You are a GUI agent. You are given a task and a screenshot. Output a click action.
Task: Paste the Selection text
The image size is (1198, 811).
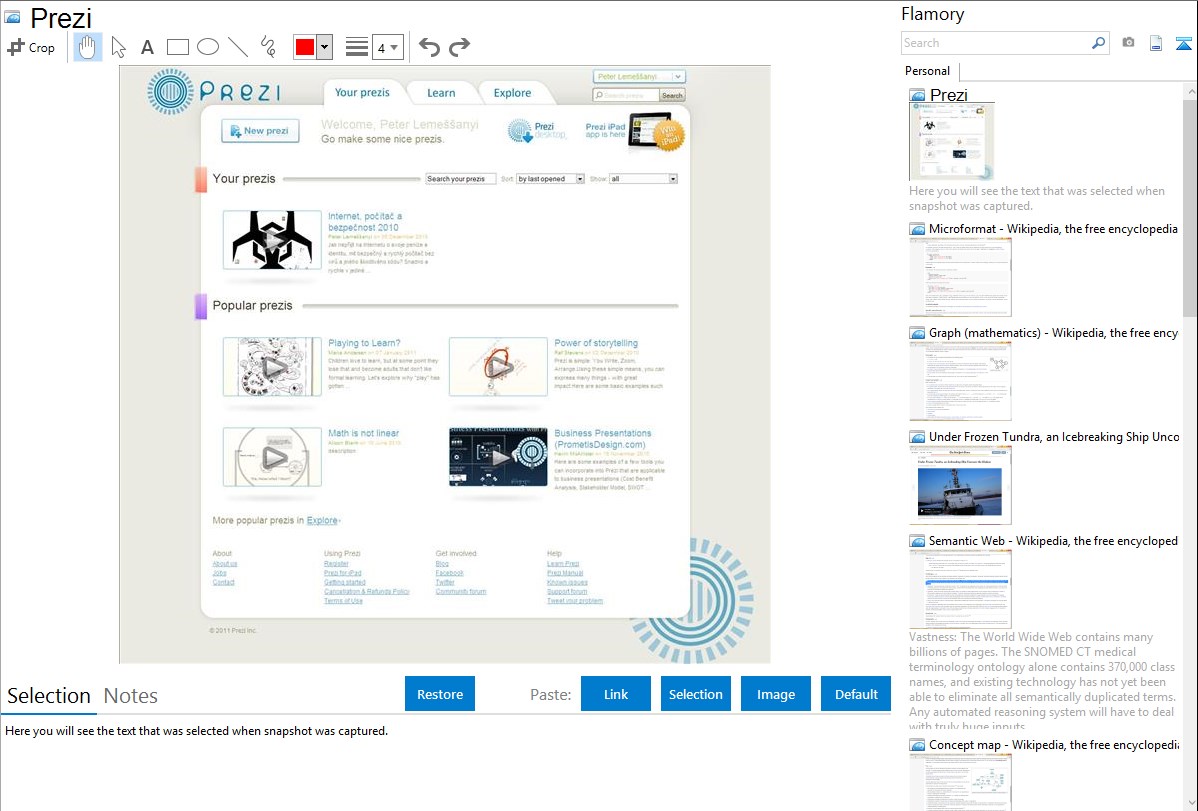[695, 694]
